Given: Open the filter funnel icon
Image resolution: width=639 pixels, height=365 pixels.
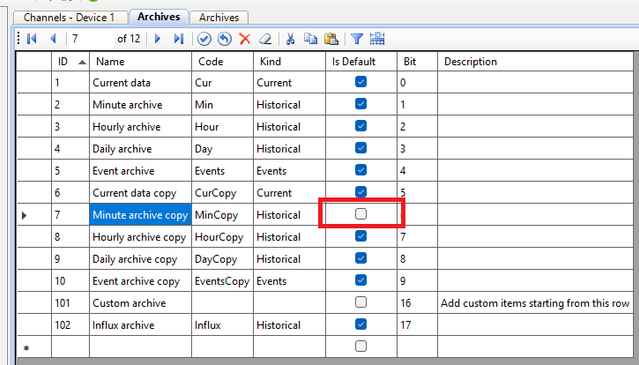Looking at the screenshot, I should [357, 39].
